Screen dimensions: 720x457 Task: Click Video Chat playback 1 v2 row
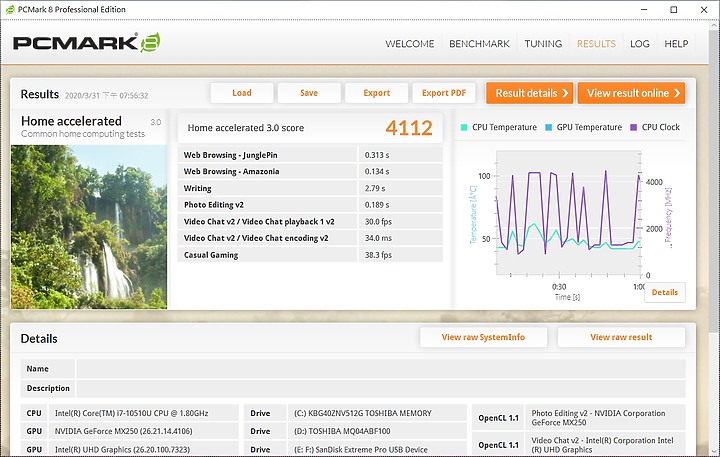310,221
